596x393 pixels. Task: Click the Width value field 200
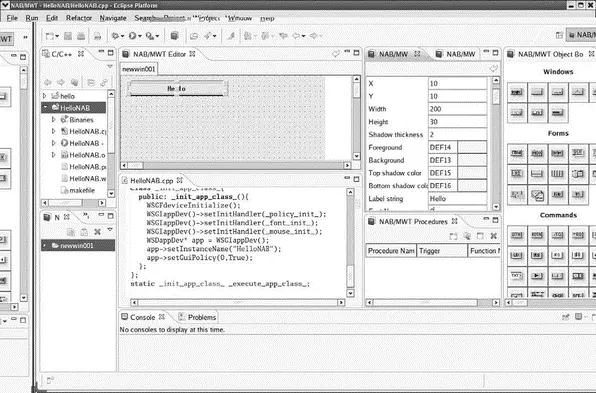457,109
